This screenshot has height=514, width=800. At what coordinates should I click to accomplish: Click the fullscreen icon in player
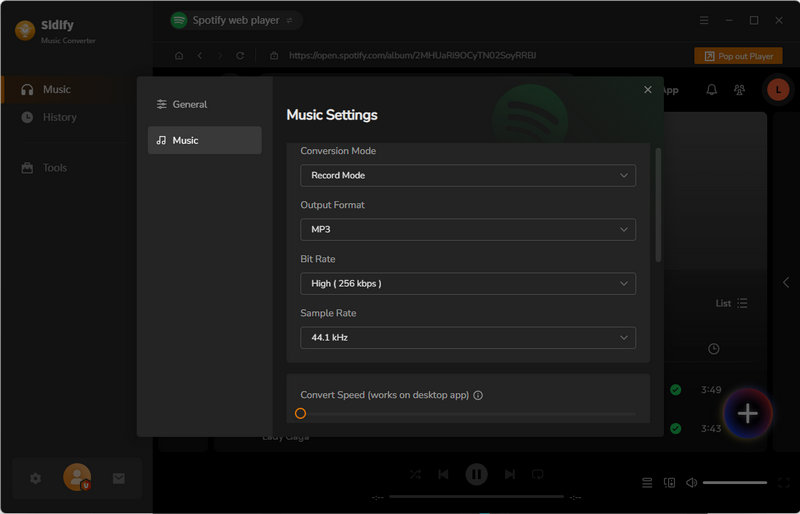click(x=784, y=483)
